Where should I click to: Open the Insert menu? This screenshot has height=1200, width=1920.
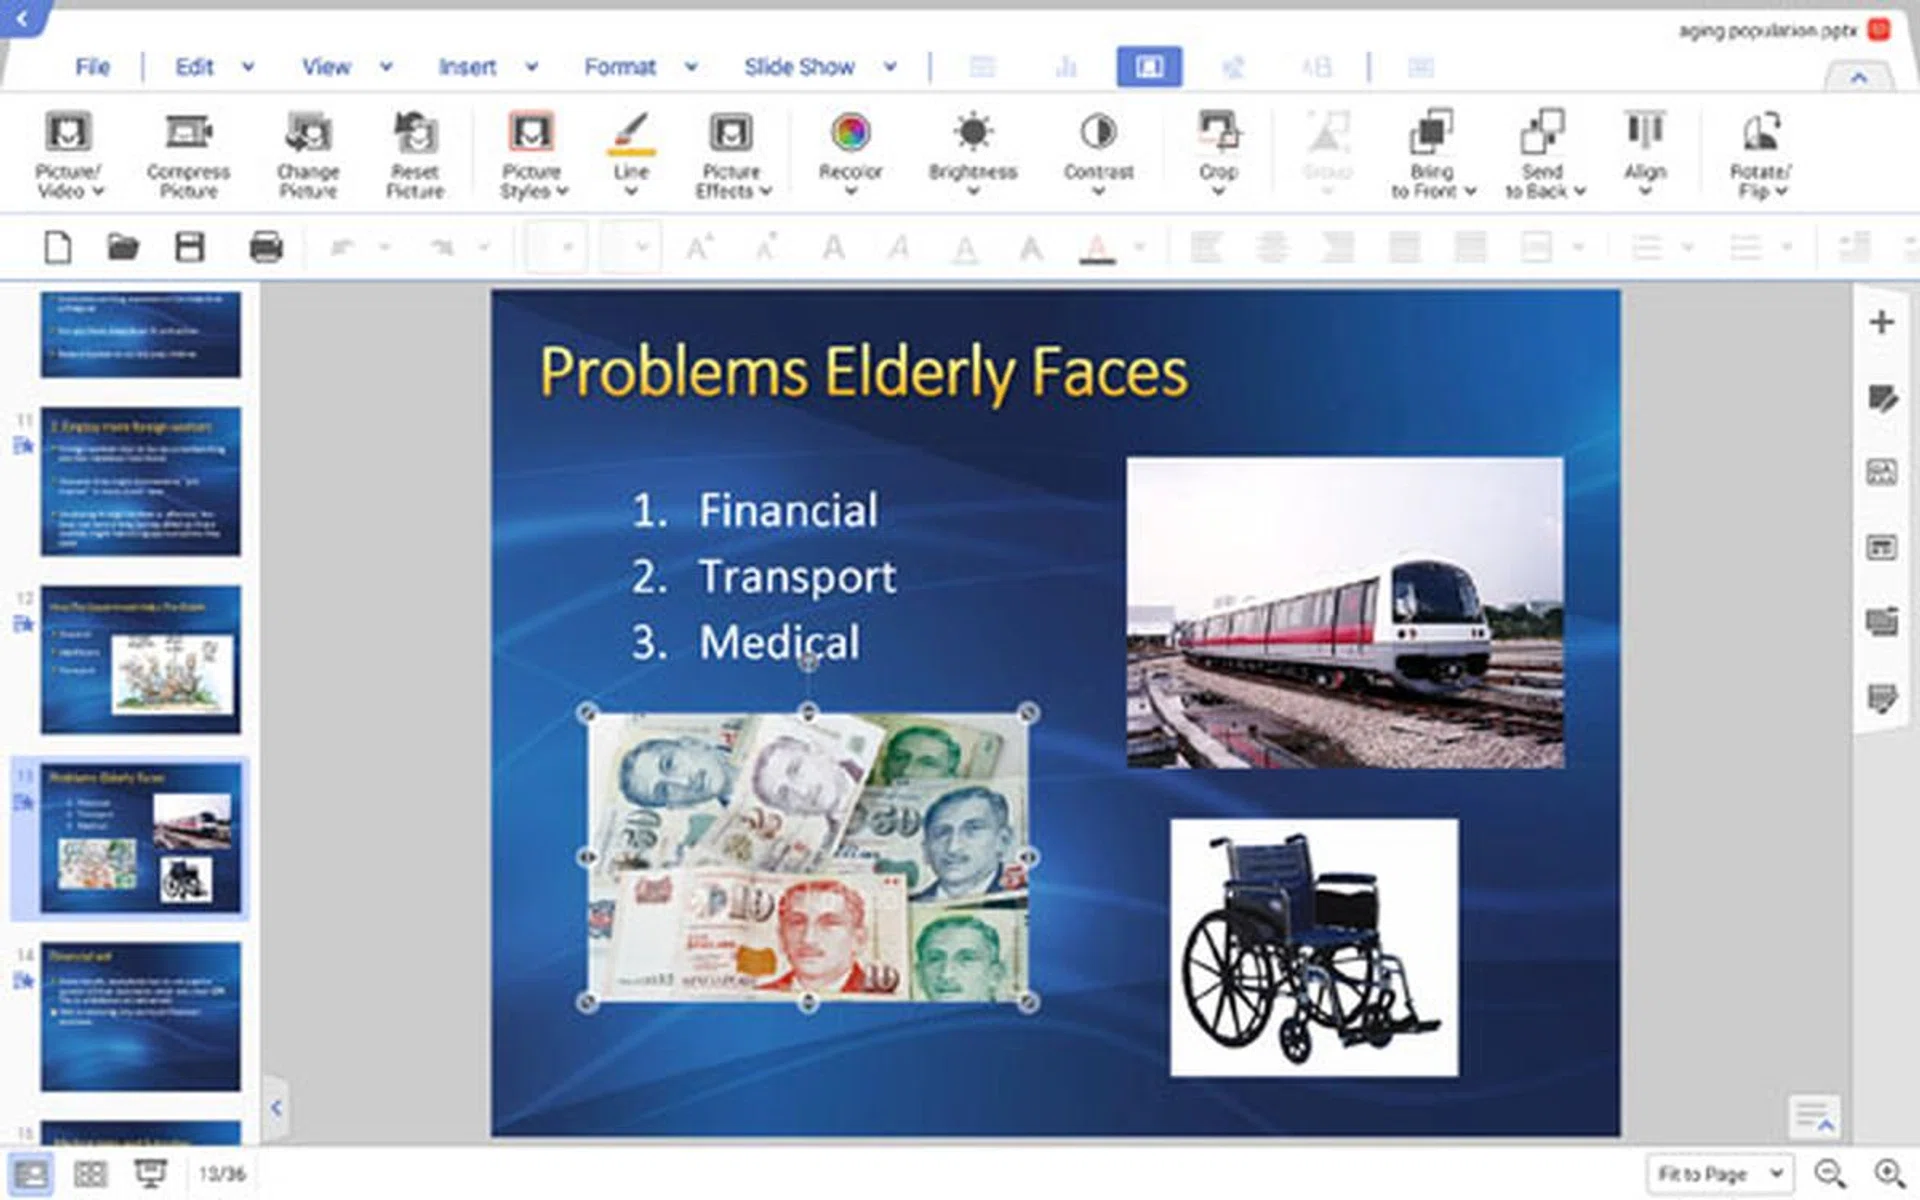[467, 67]
